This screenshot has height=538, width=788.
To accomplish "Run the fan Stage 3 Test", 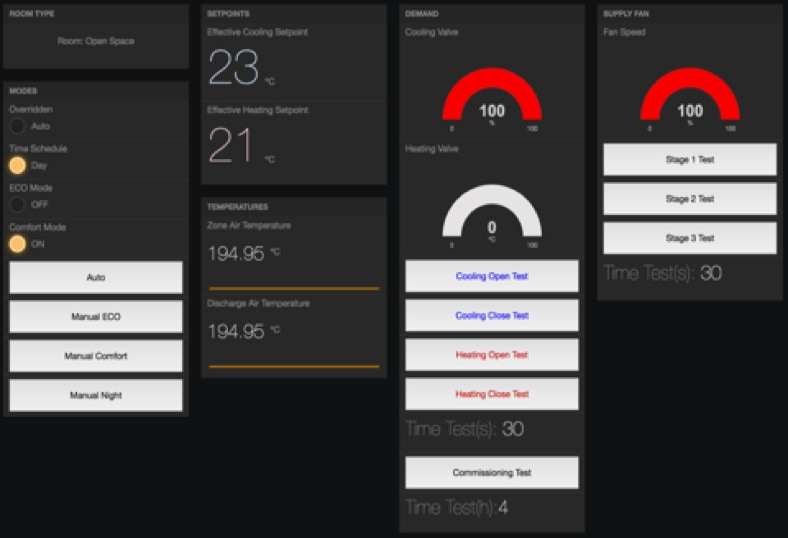I will 689,238.
